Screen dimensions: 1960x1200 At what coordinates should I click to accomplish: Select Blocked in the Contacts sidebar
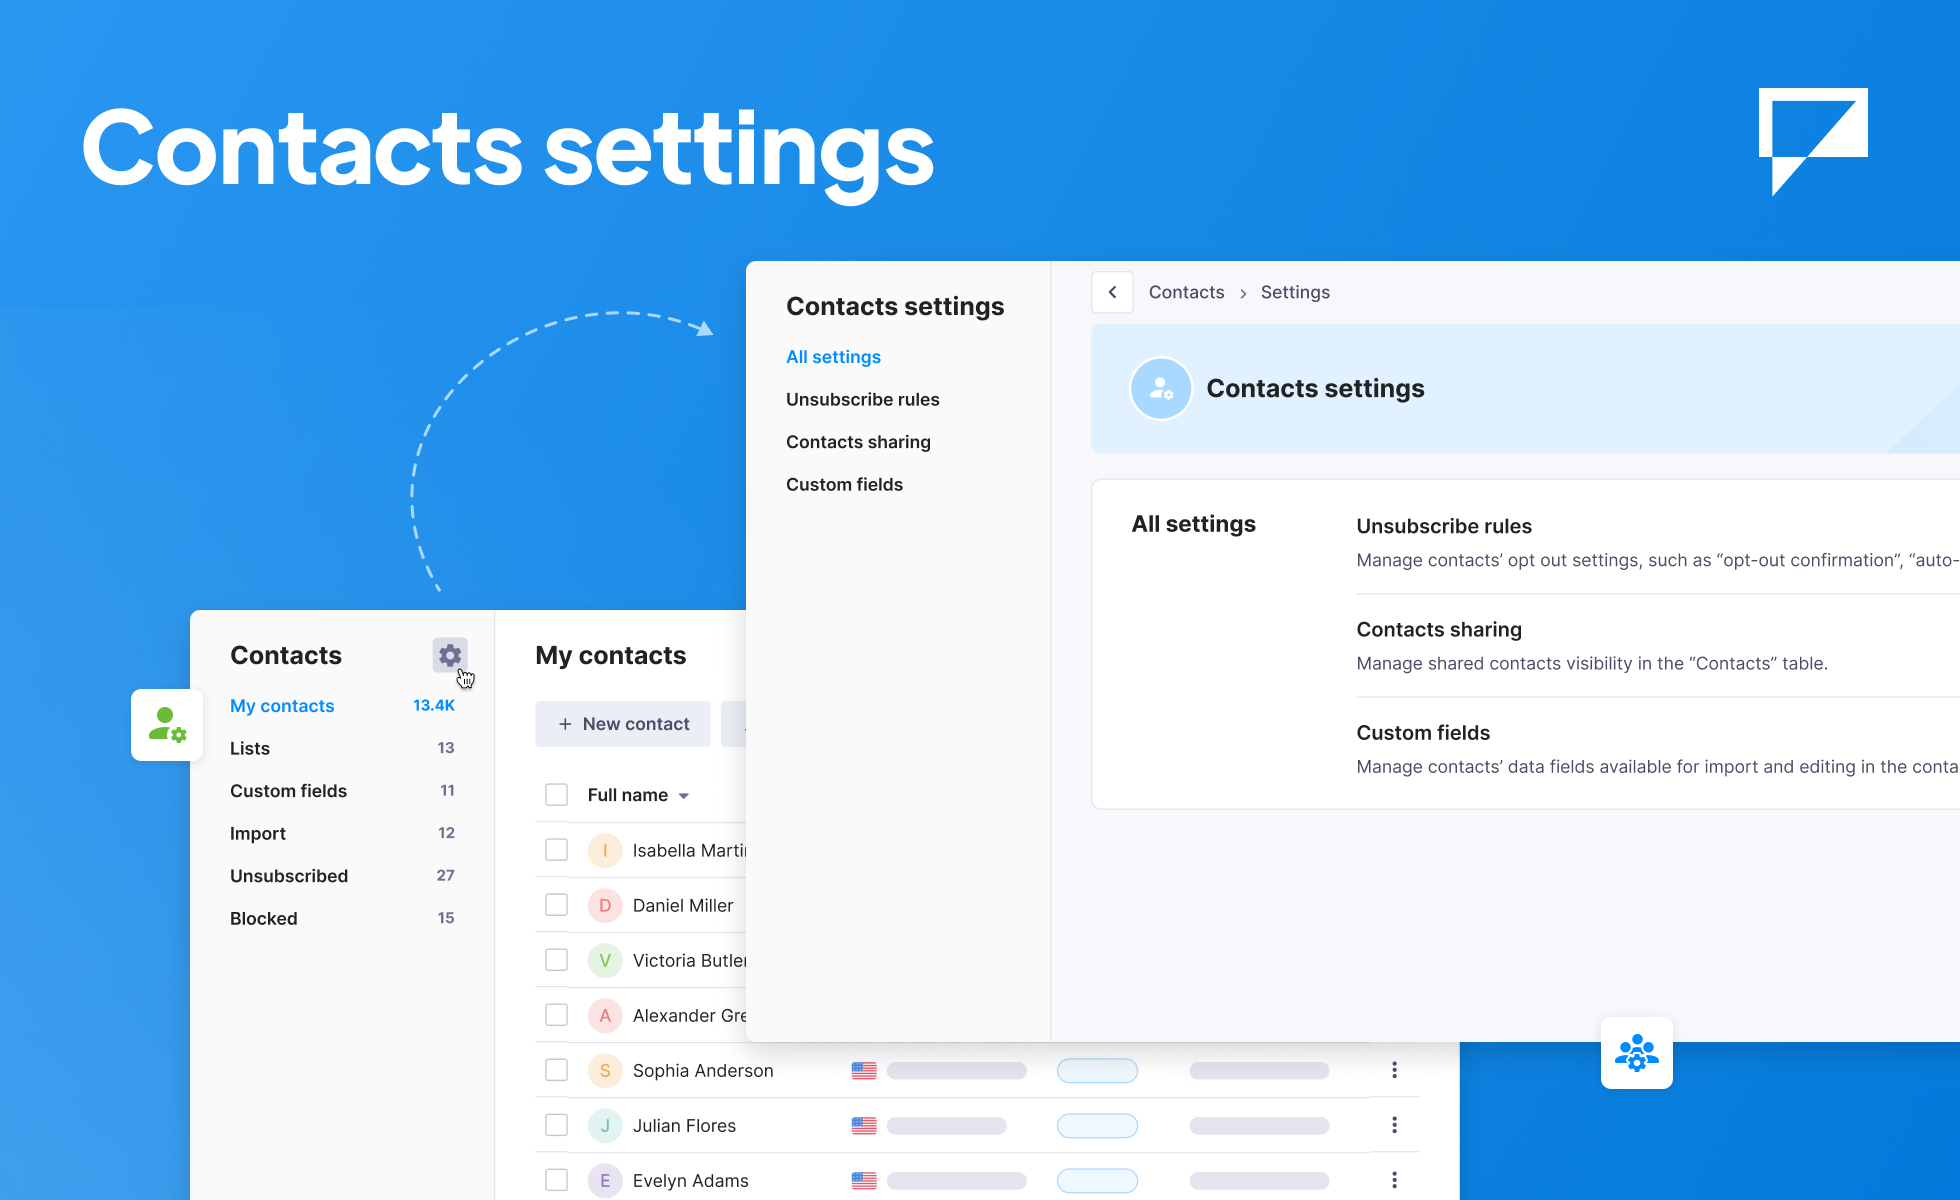pyautogui.click(x=263, y=918)
